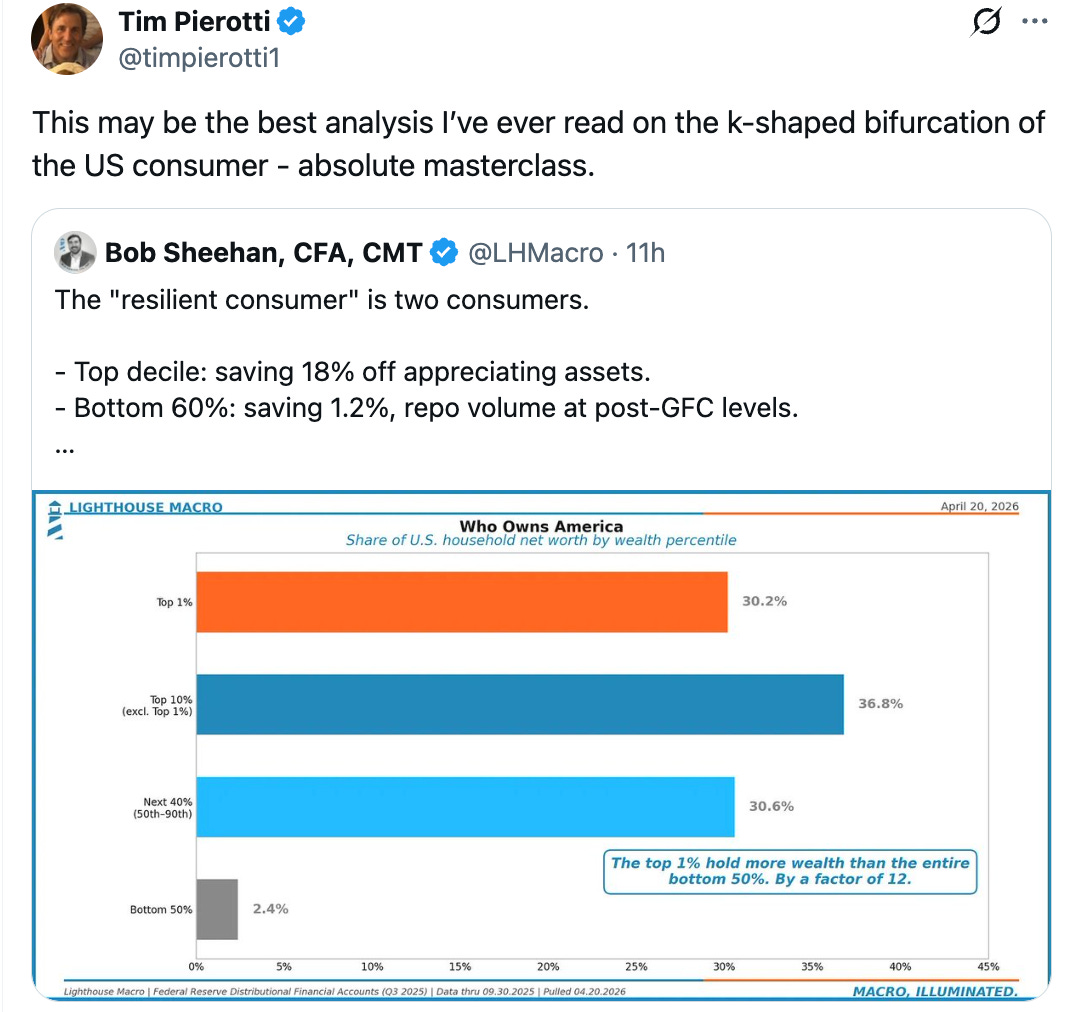Open @timpierotti1 profile handle
This screenshot has height=1012, width=1066.
tap(196, 59)
